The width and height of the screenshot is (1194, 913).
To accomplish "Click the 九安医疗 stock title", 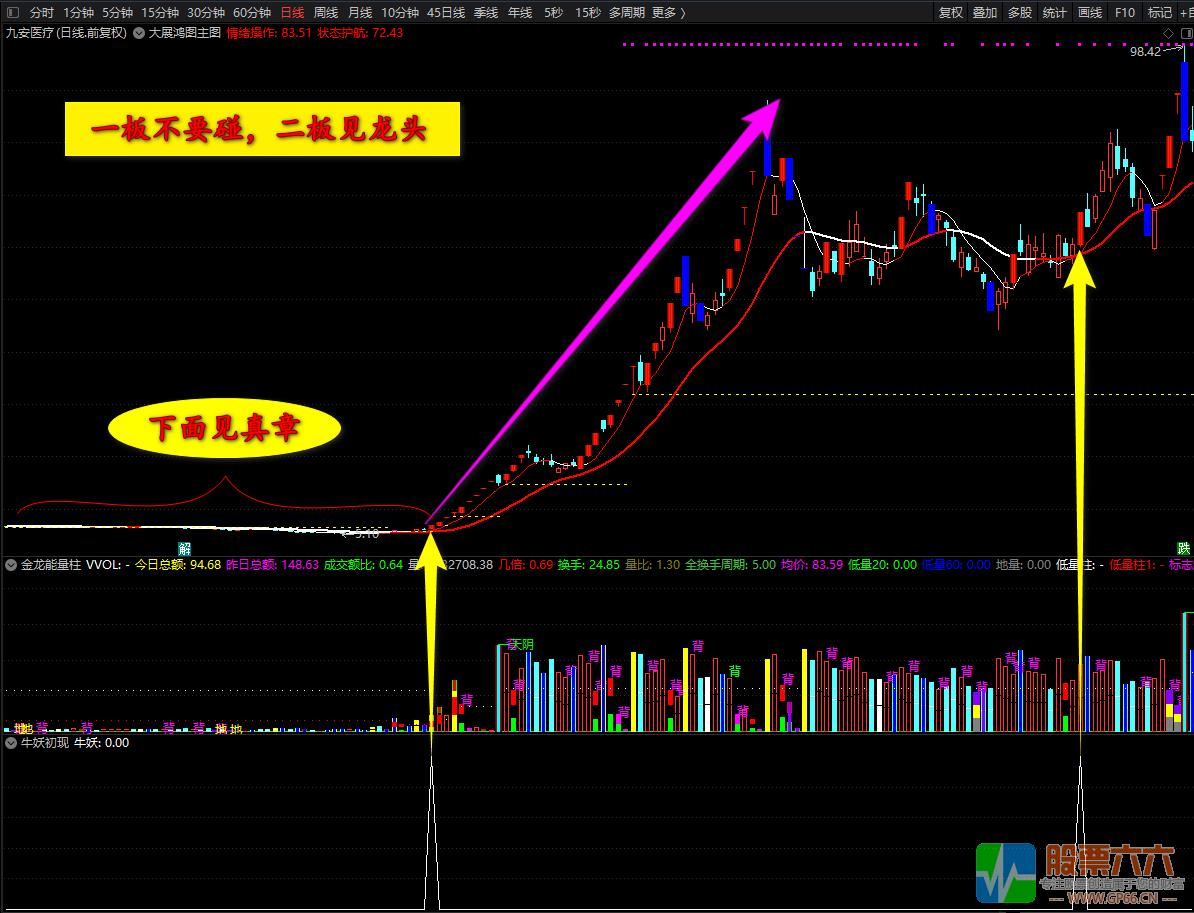I will click(66, 33).
